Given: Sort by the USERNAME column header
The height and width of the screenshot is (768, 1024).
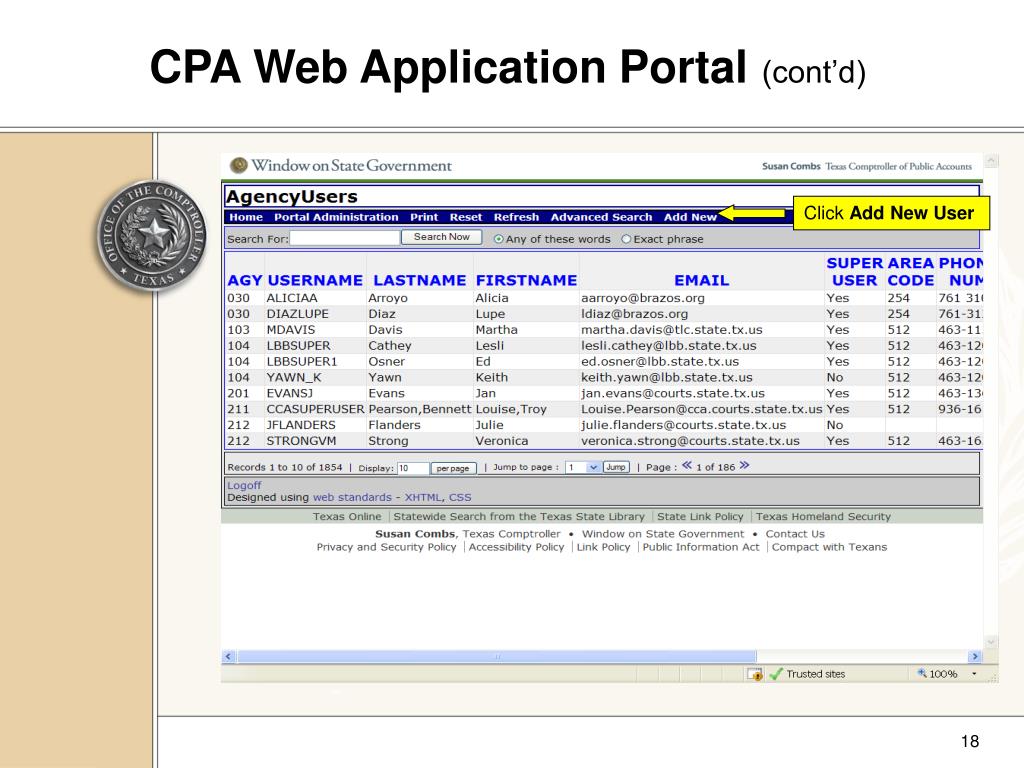Looking at the screenshot, I should coord(315,280).
